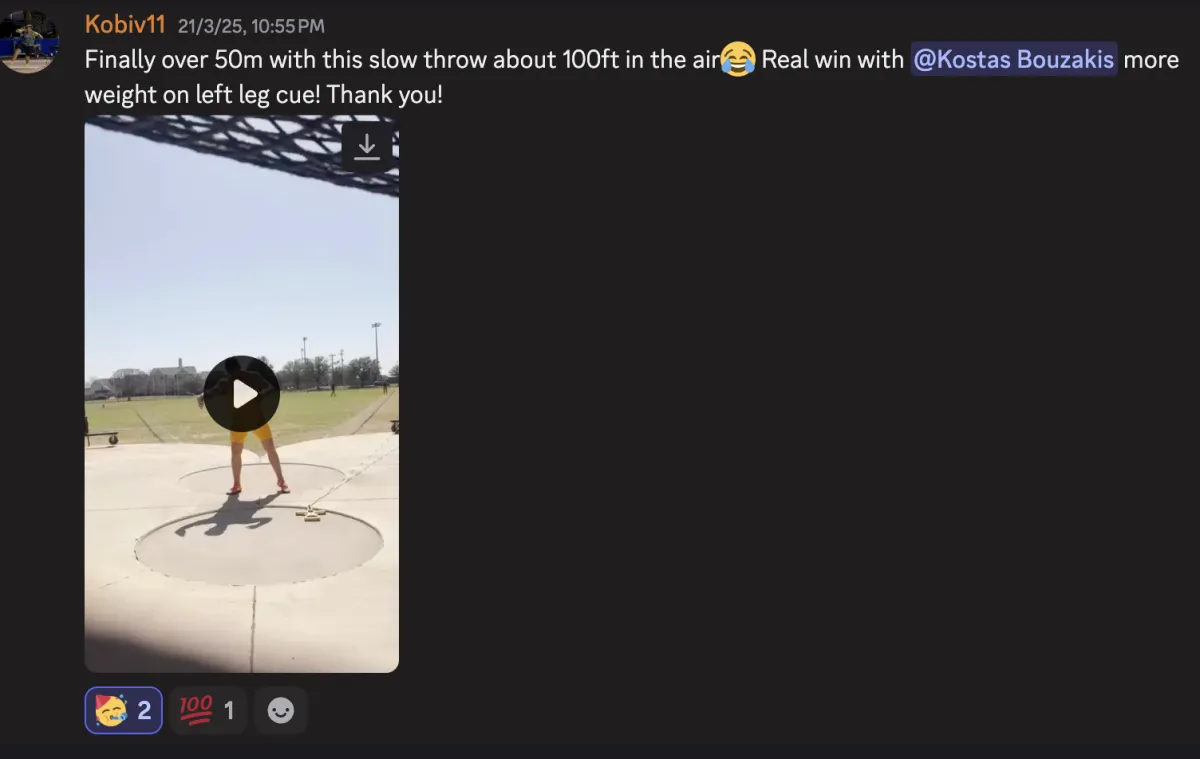Click the red 100 emoji icon
1200x759 pixels.
(195, 711)
